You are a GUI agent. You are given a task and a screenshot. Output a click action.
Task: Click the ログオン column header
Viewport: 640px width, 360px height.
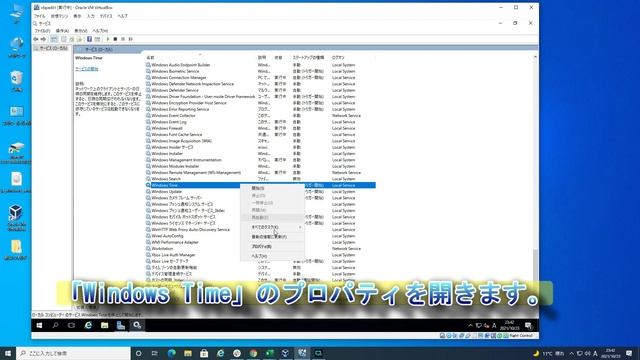[x=338, y=58]
